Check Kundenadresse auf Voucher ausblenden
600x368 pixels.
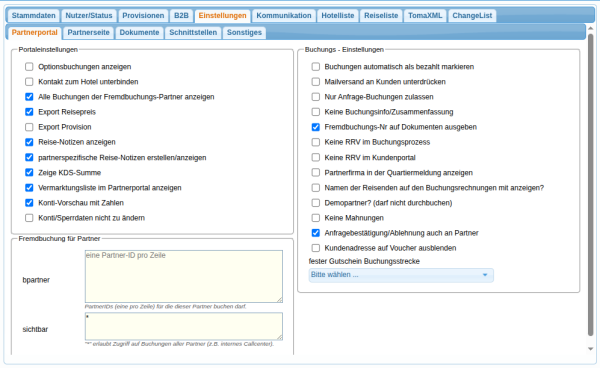[316, 248]
